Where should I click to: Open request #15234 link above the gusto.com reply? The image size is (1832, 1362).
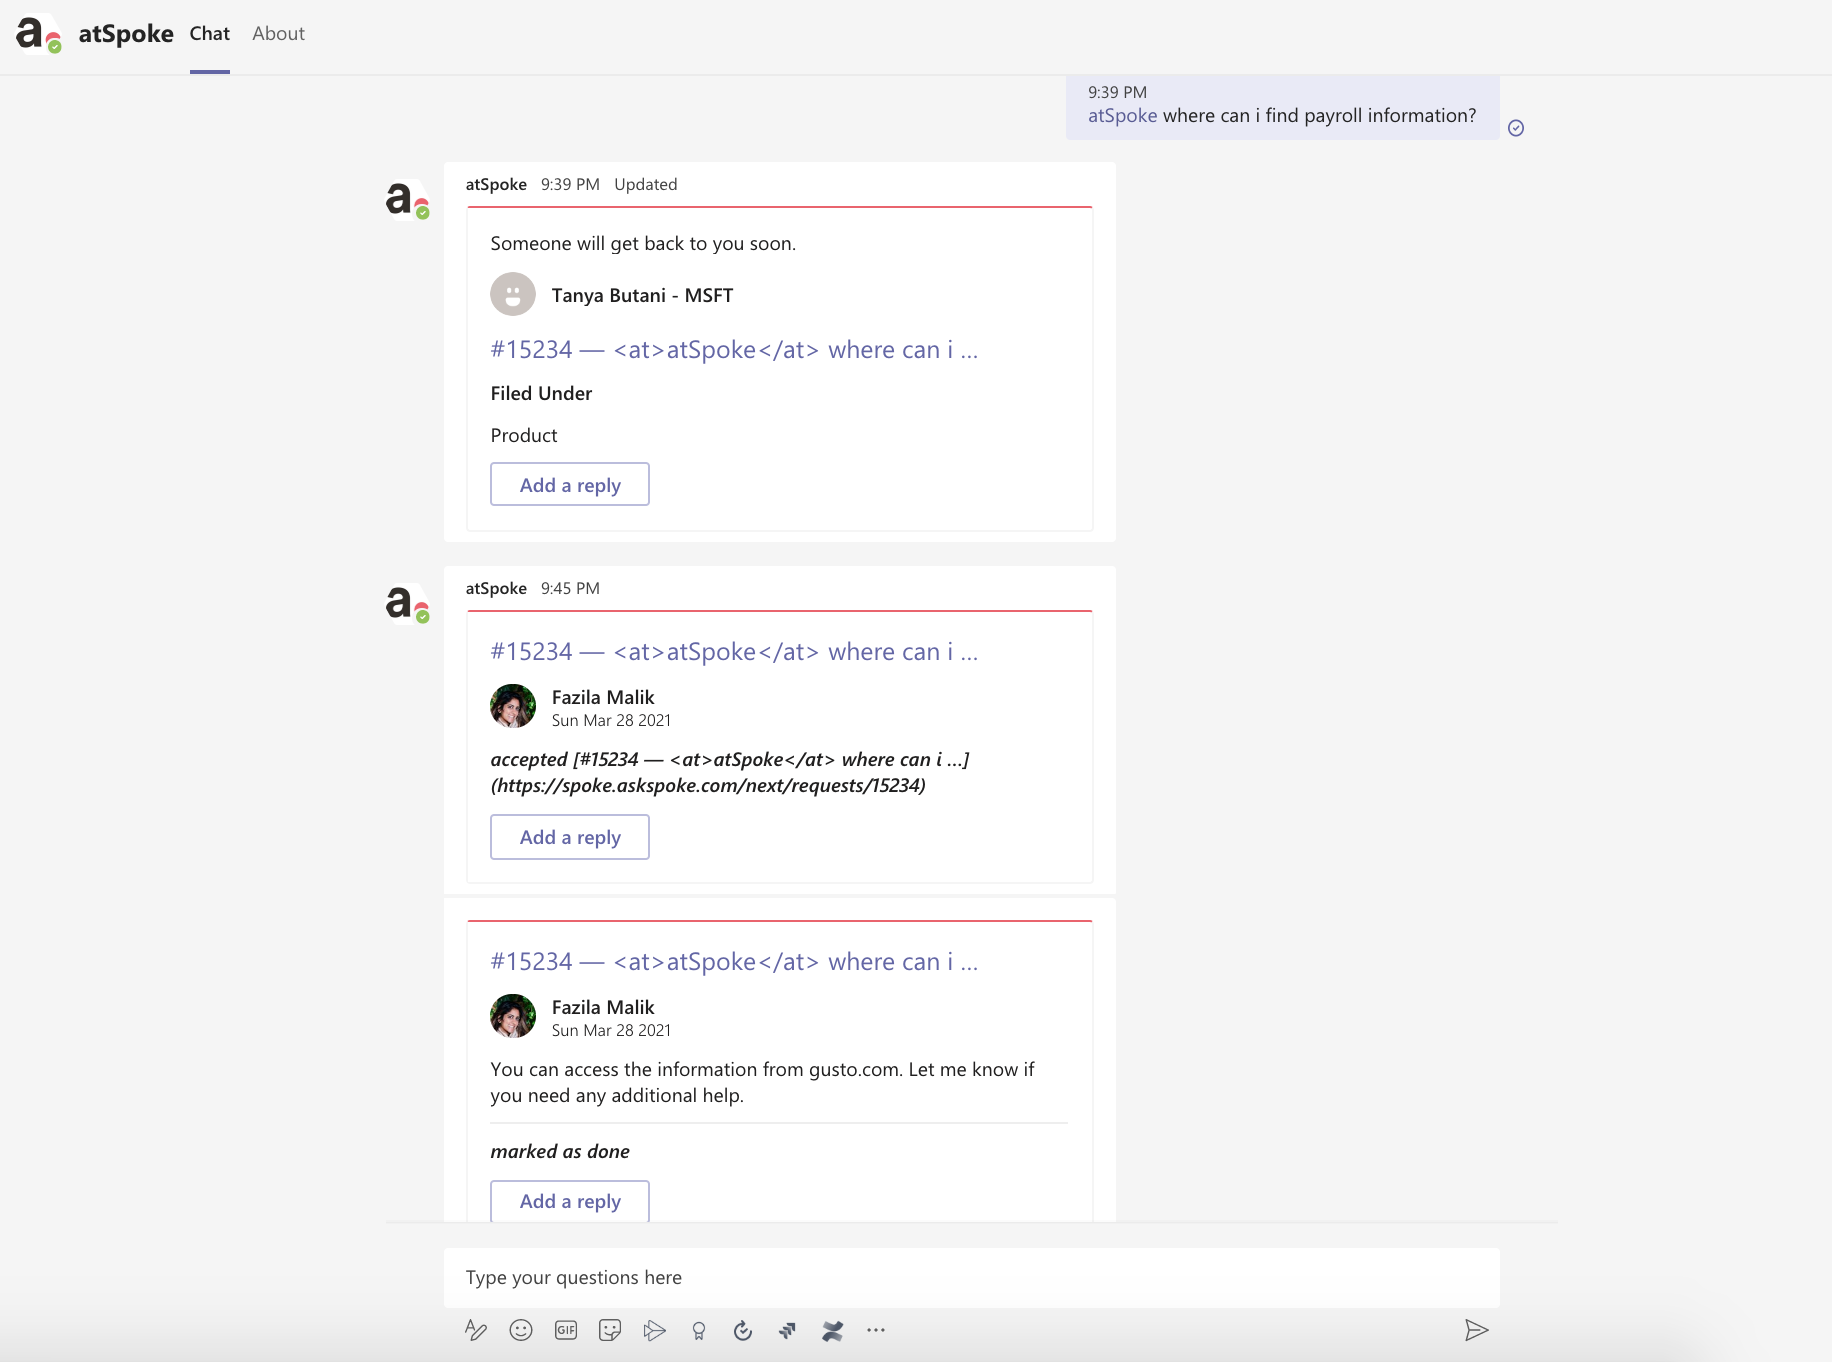[734, 961]
